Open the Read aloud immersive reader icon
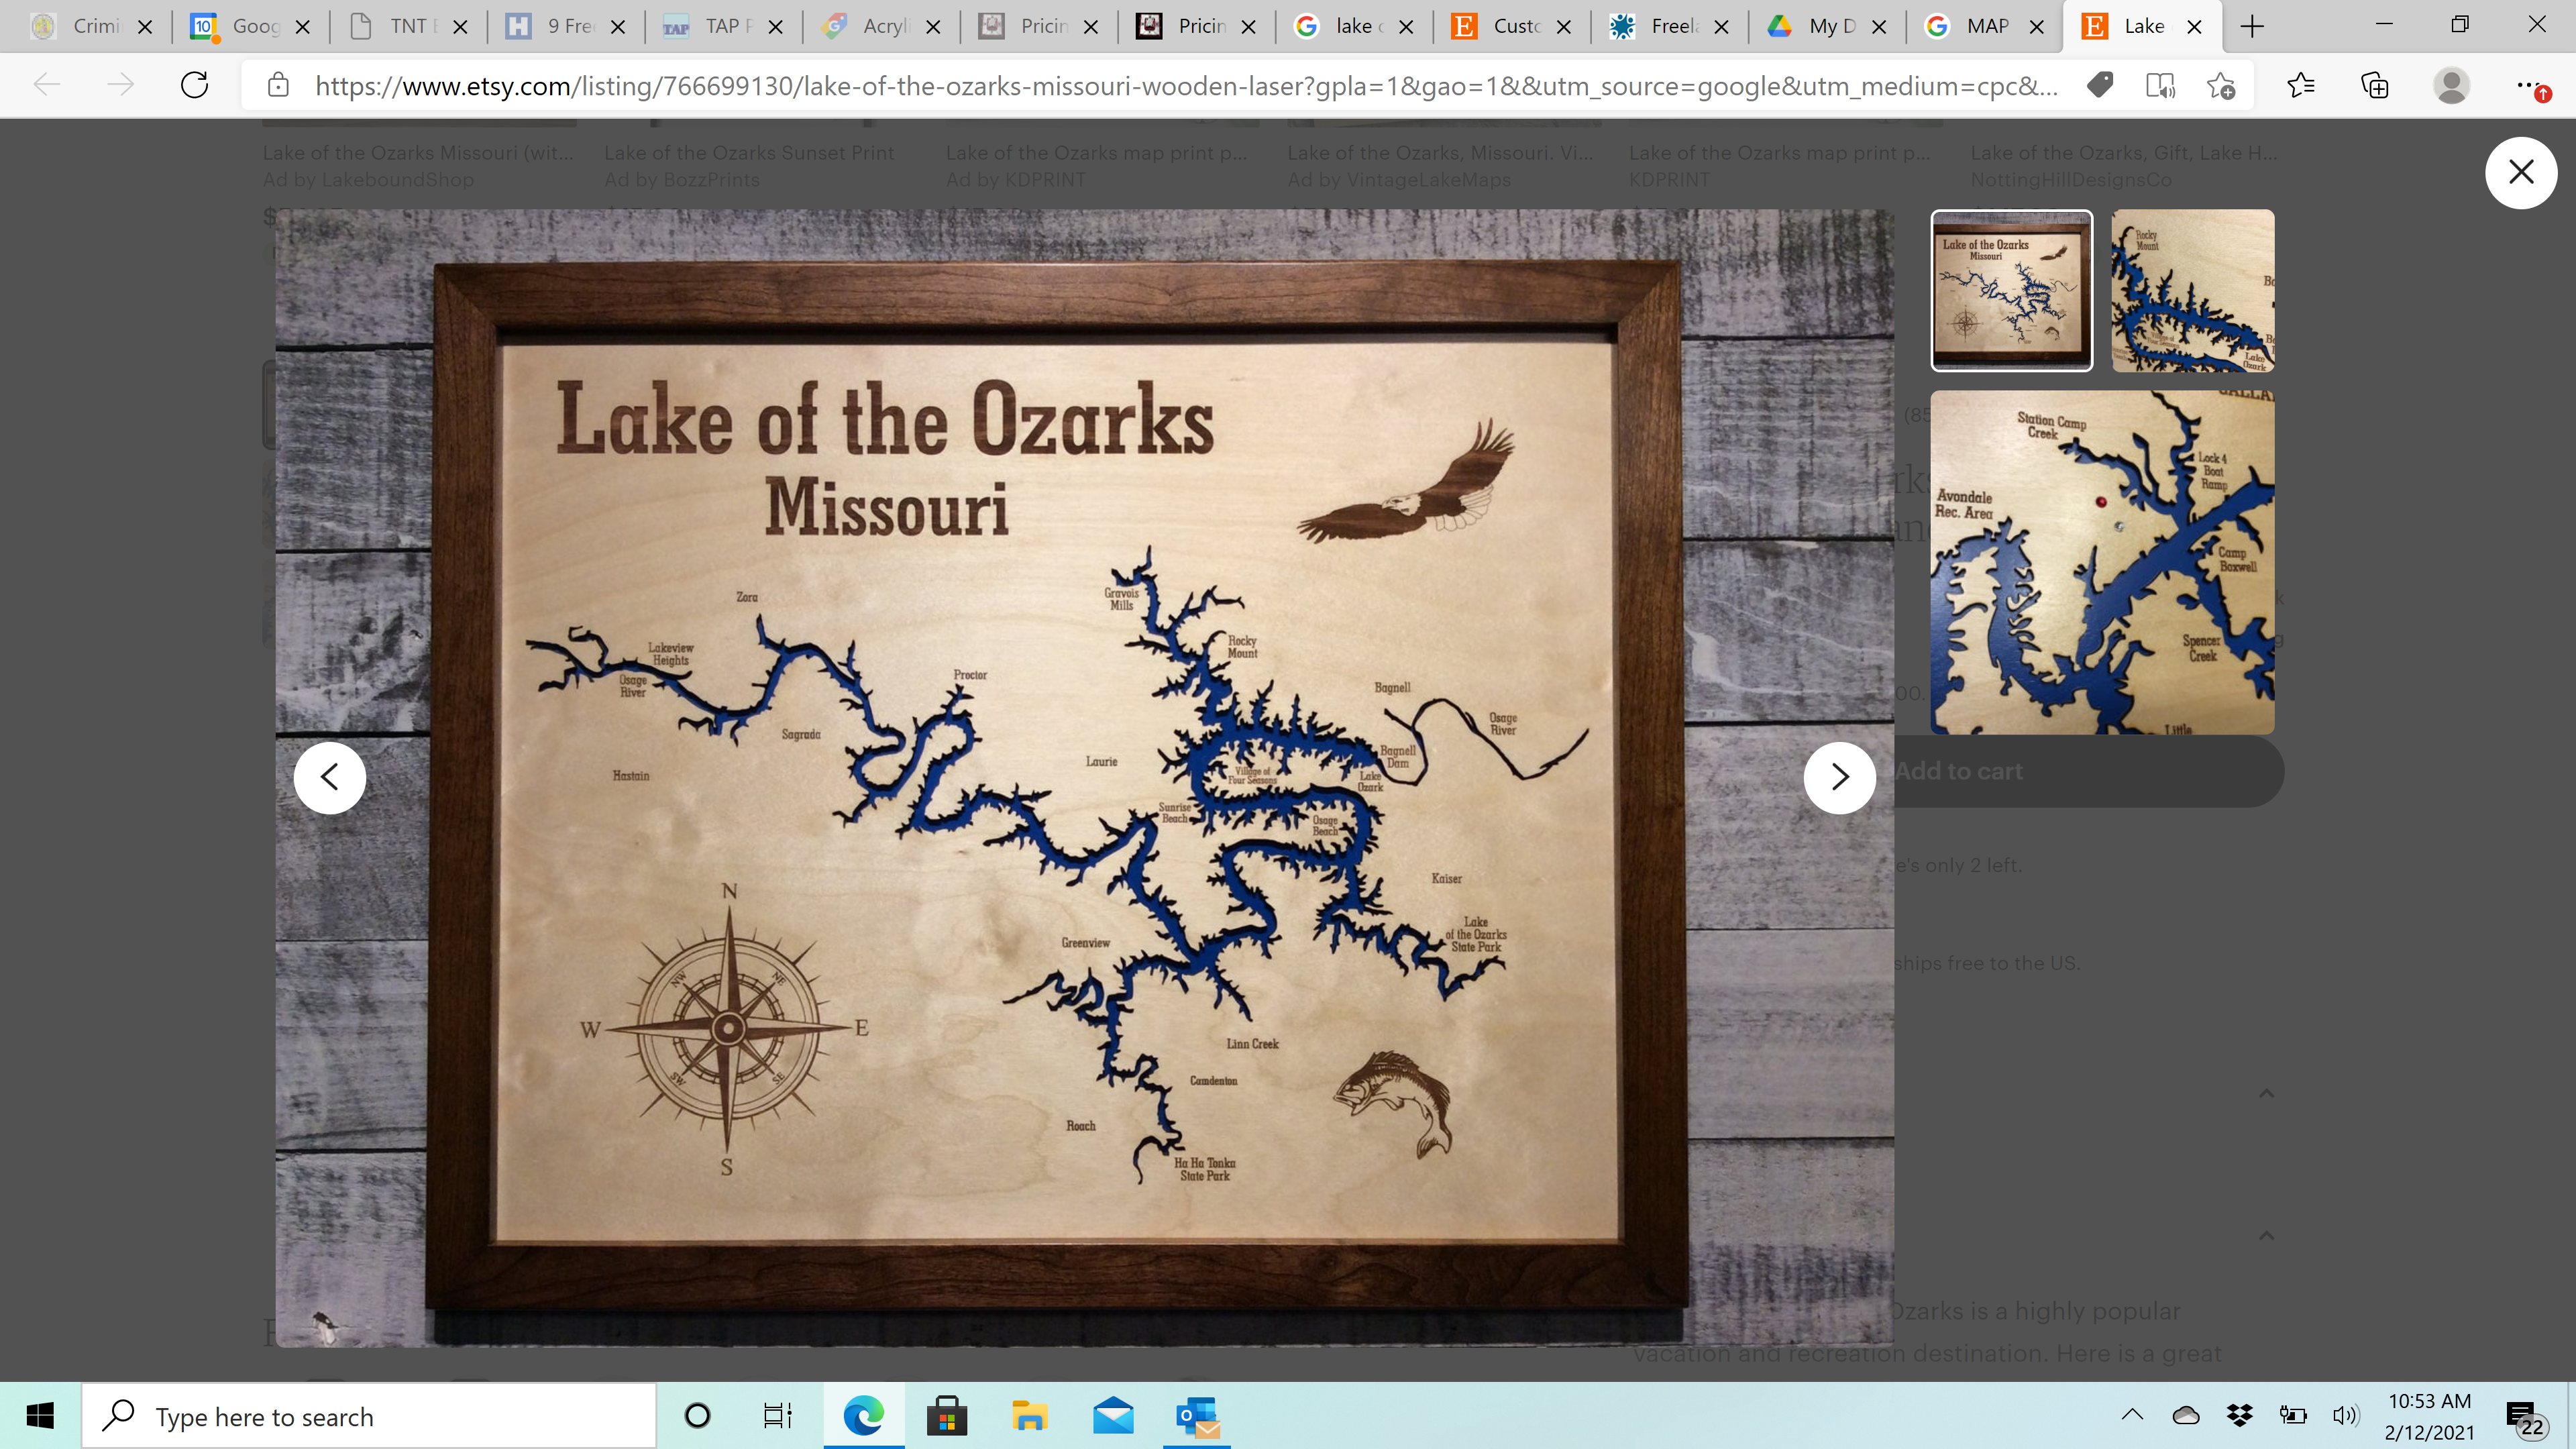The image size is (2576, 1449). pos(2160,85)
